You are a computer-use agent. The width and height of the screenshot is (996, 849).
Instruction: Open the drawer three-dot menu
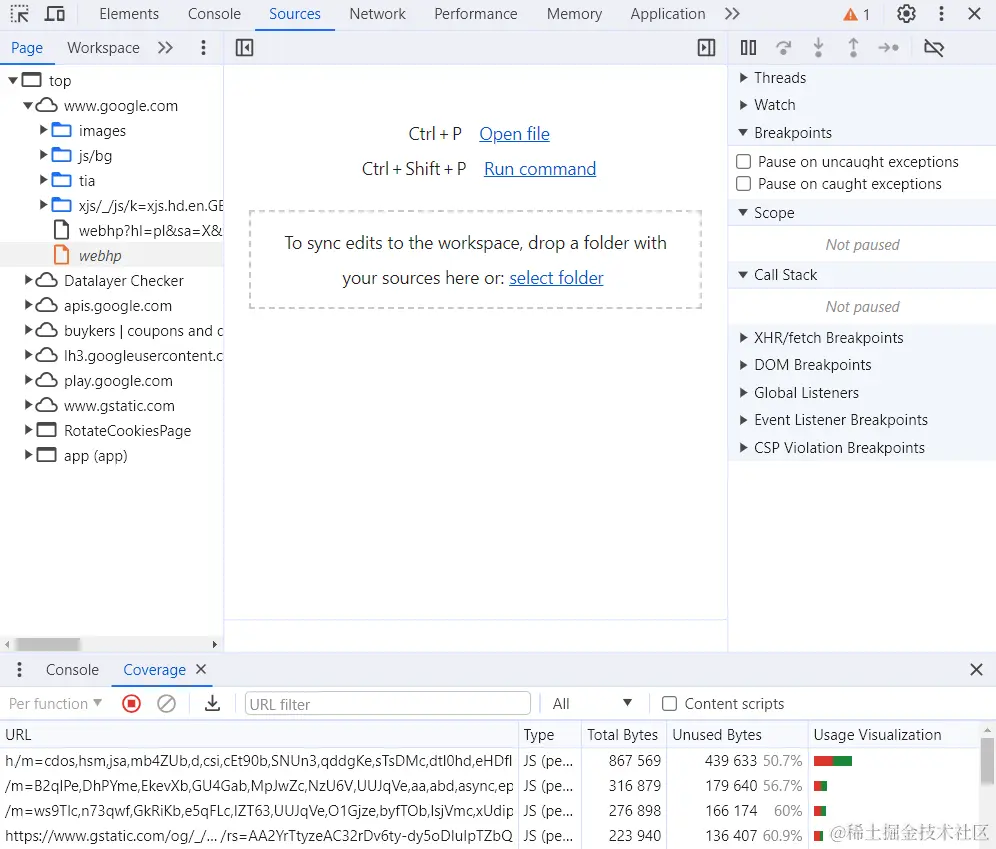[20, 669]
